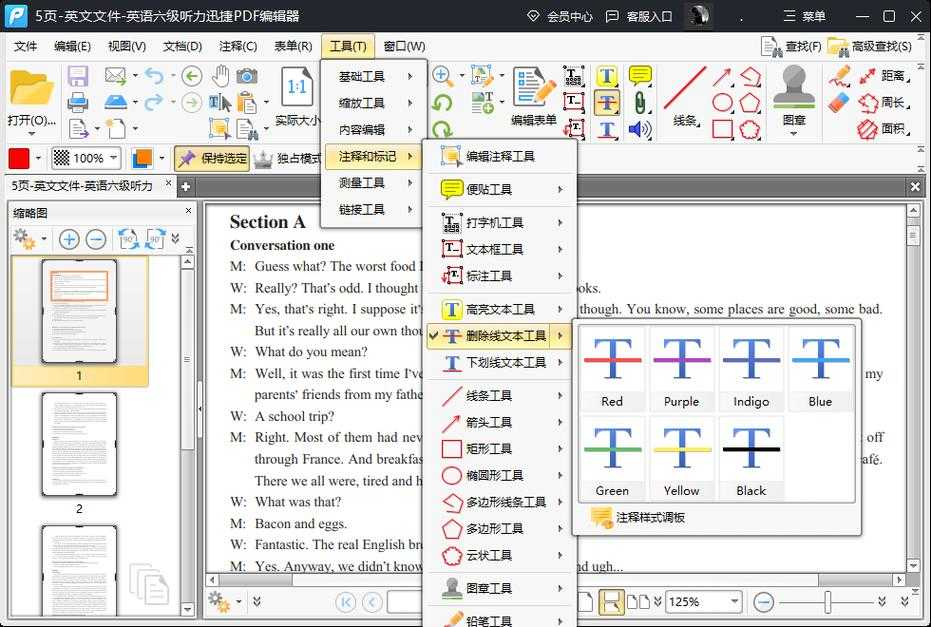
Task: Click the stamp tool icon
Action: pyautogui.click(x=794, y=88)
